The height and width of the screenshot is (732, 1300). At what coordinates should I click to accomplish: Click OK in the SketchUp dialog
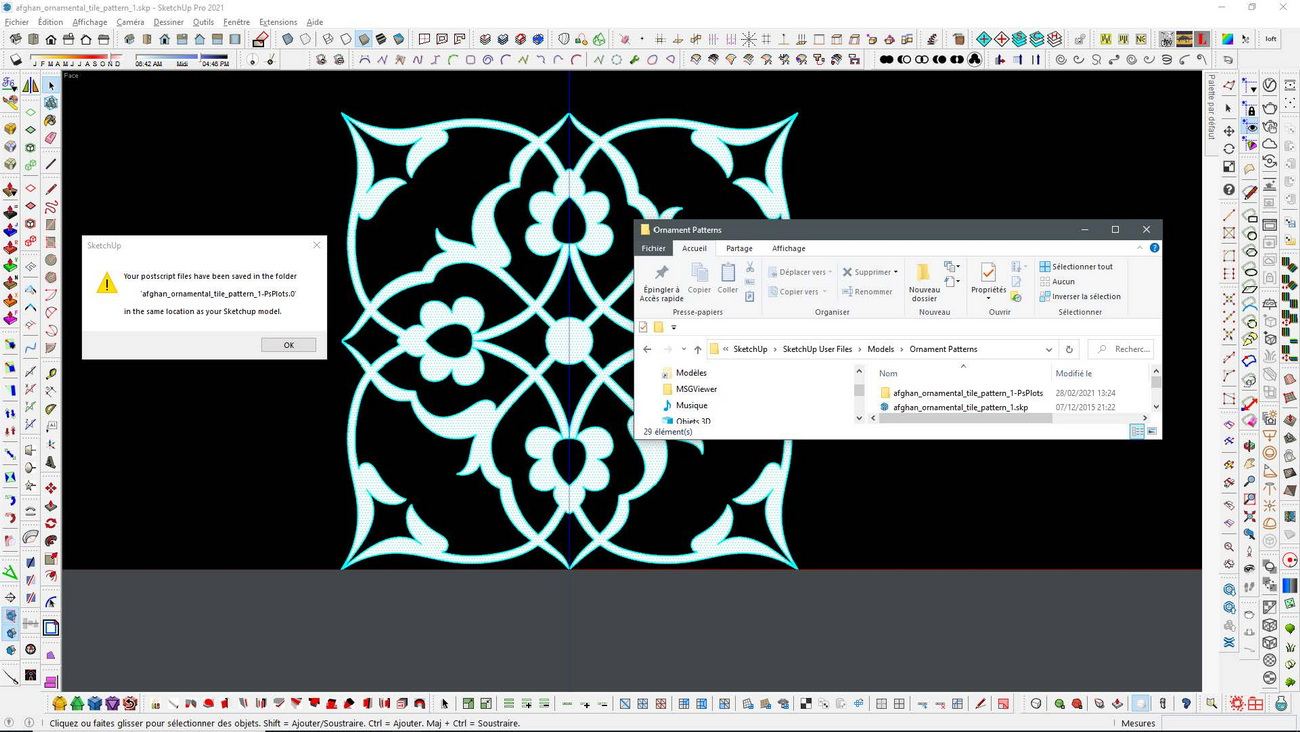pos(289,345)
